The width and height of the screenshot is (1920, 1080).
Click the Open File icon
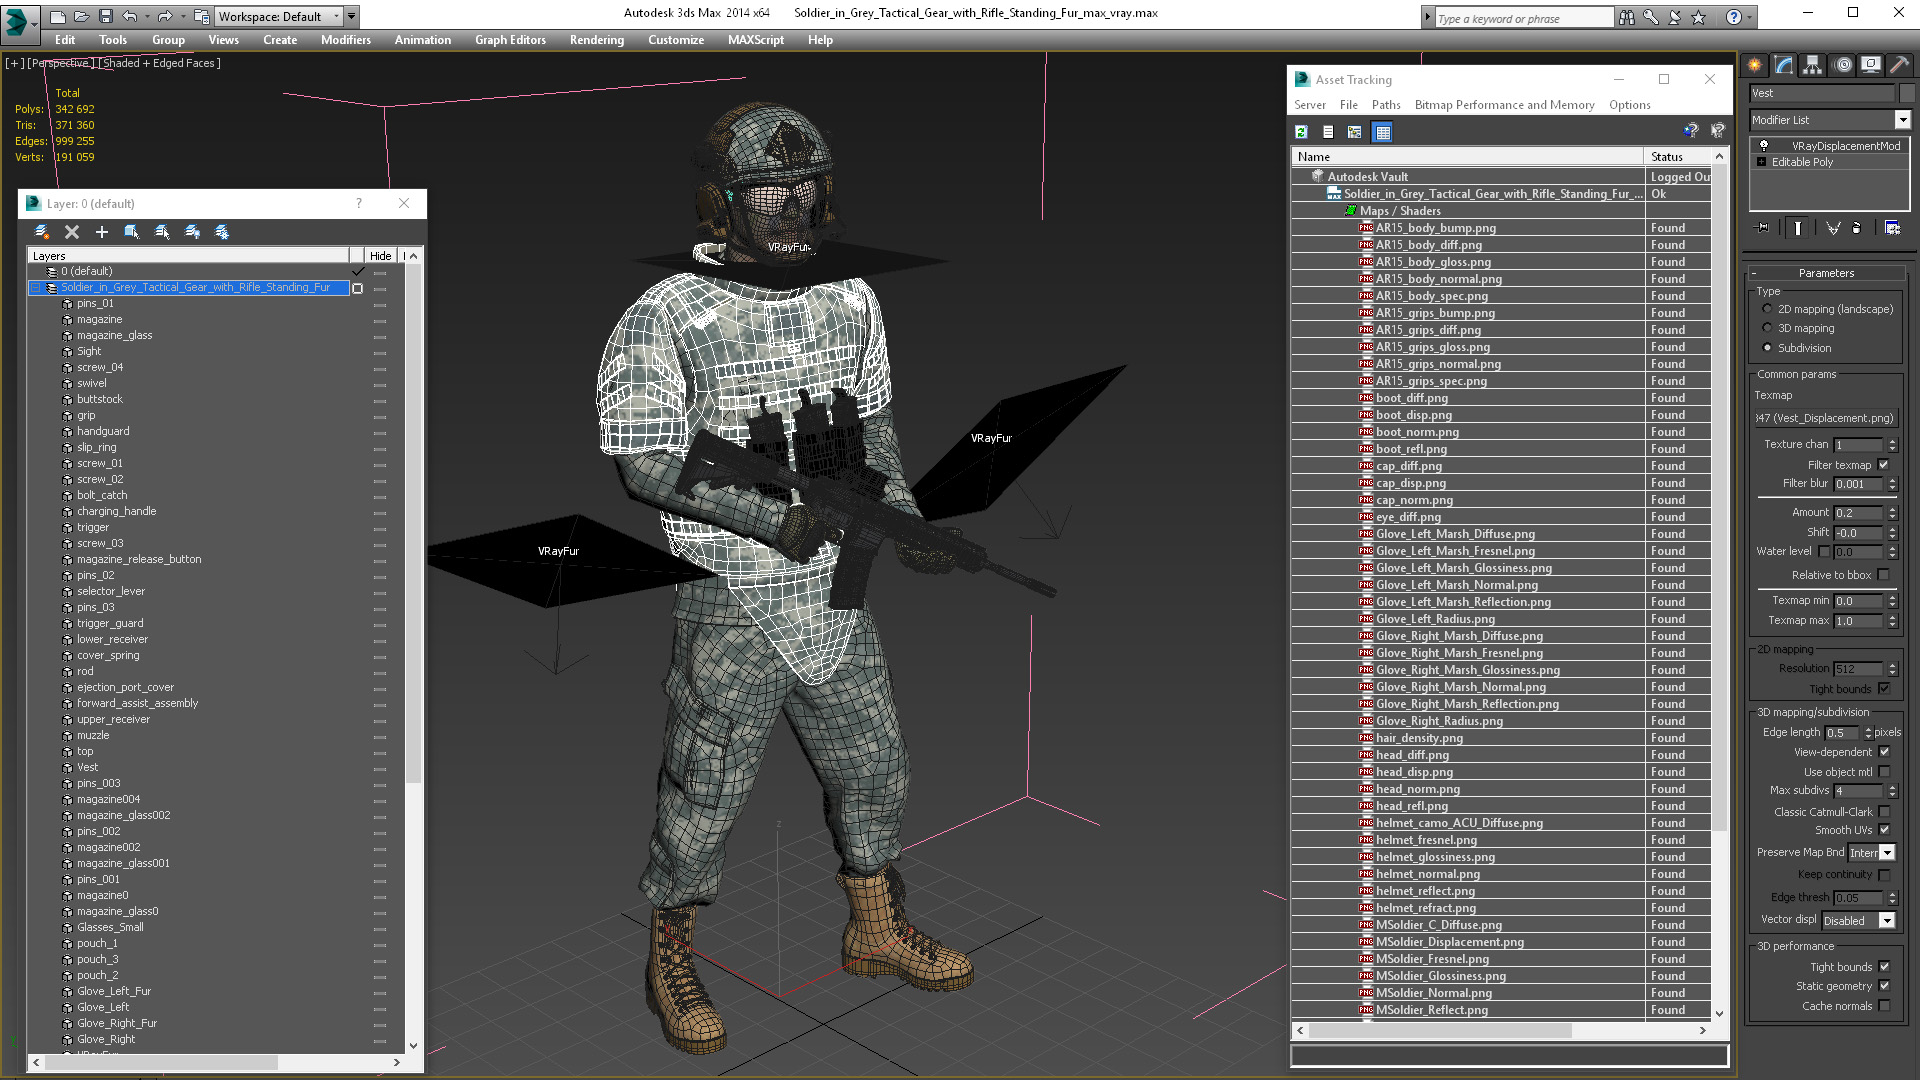click(x=81, y=16)
